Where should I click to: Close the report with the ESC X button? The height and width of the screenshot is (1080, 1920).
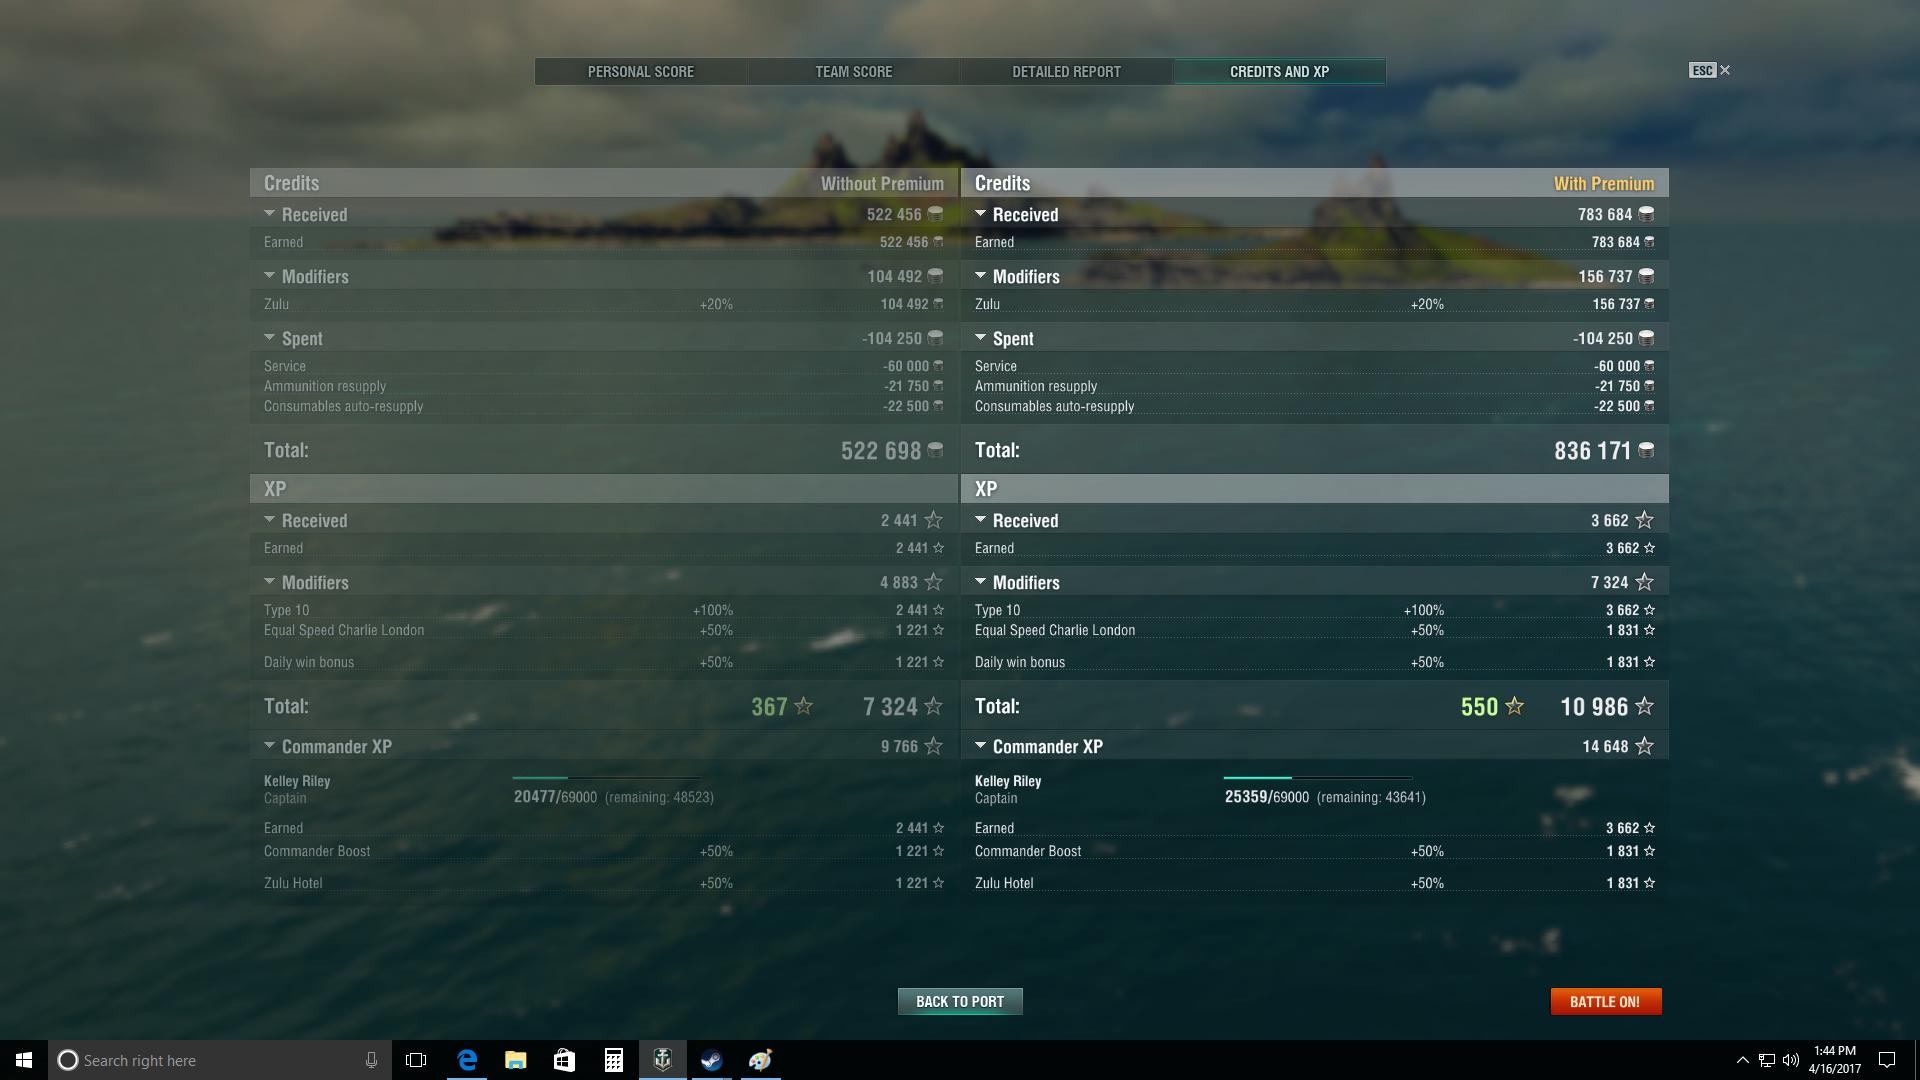point(1710,70)
